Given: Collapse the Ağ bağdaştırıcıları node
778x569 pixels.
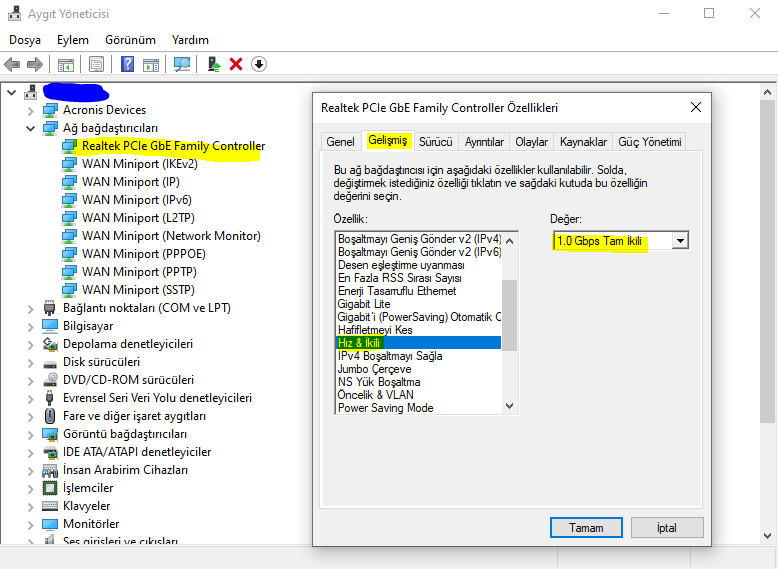Looking at the screenshot, I should click(x=31, y=128).
